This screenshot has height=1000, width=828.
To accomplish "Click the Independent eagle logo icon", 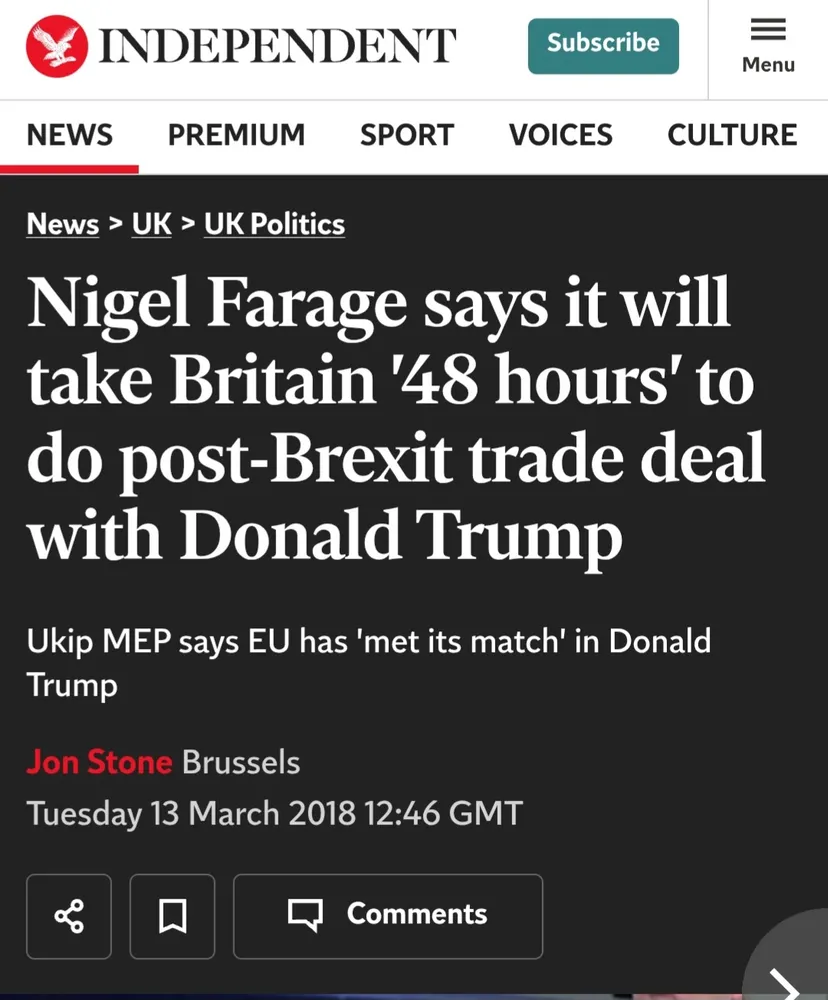I will pyautogui.click(x=57, y=47).
